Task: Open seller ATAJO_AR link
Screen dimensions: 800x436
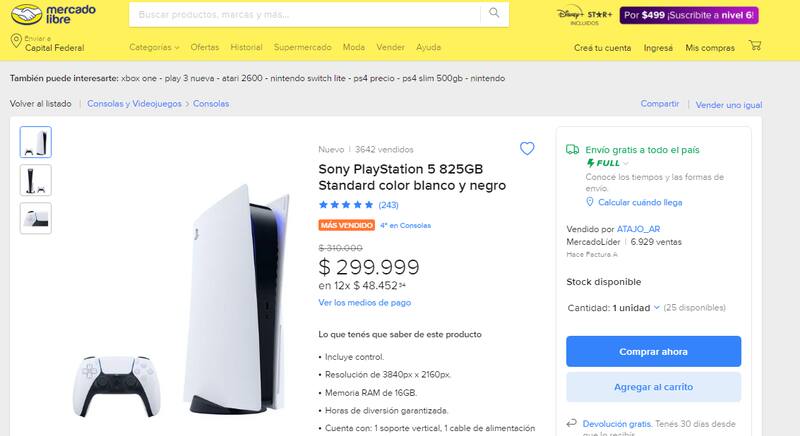Action: (638, 229)
